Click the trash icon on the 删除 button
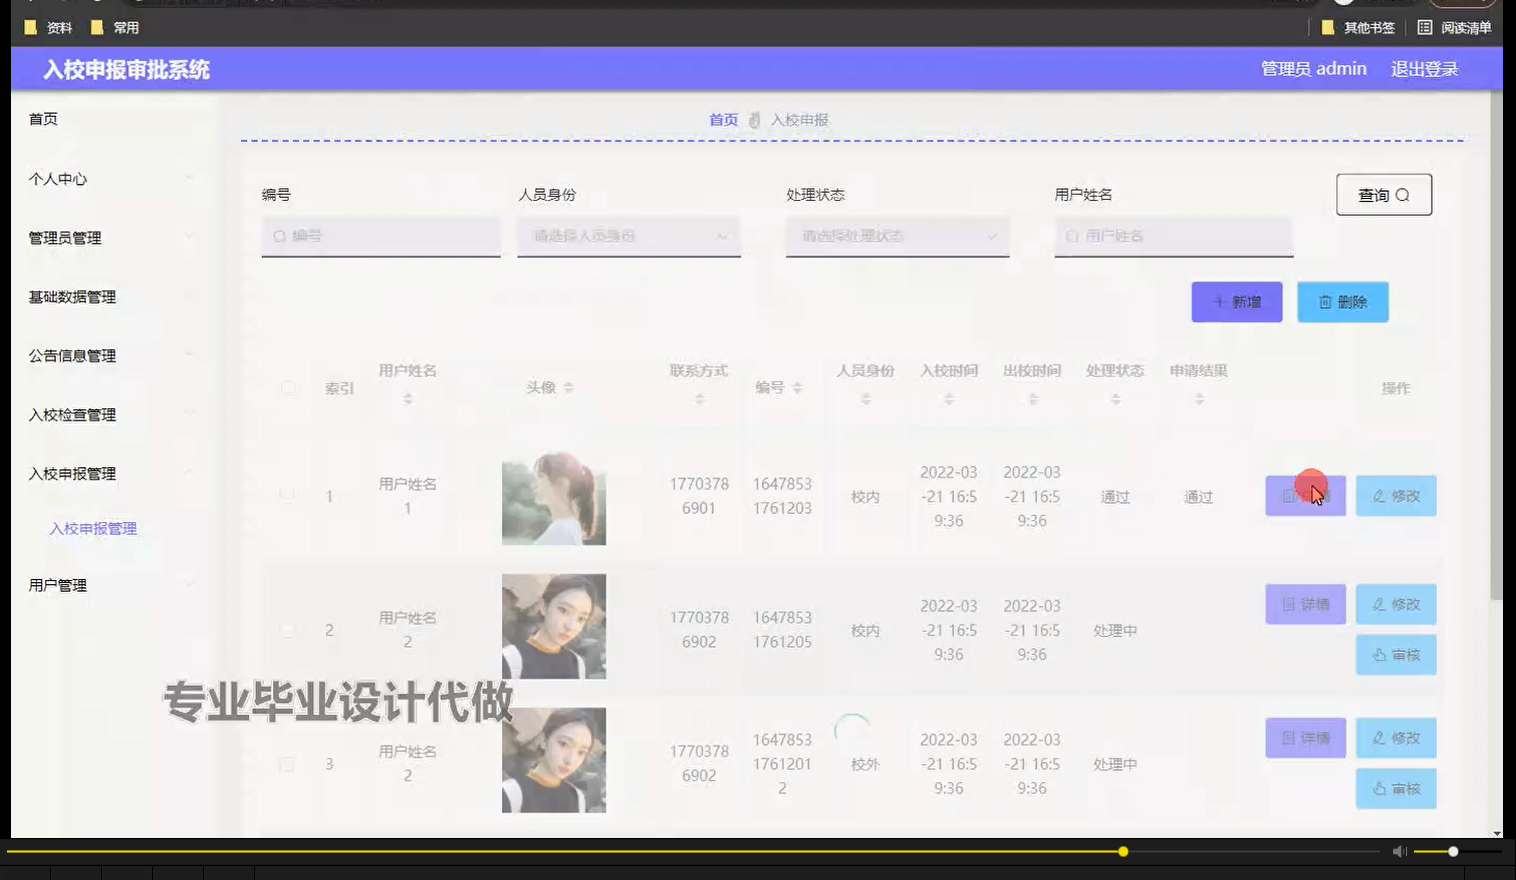The height and width of the screenshot is (880, 1516). click(1327, 301)
